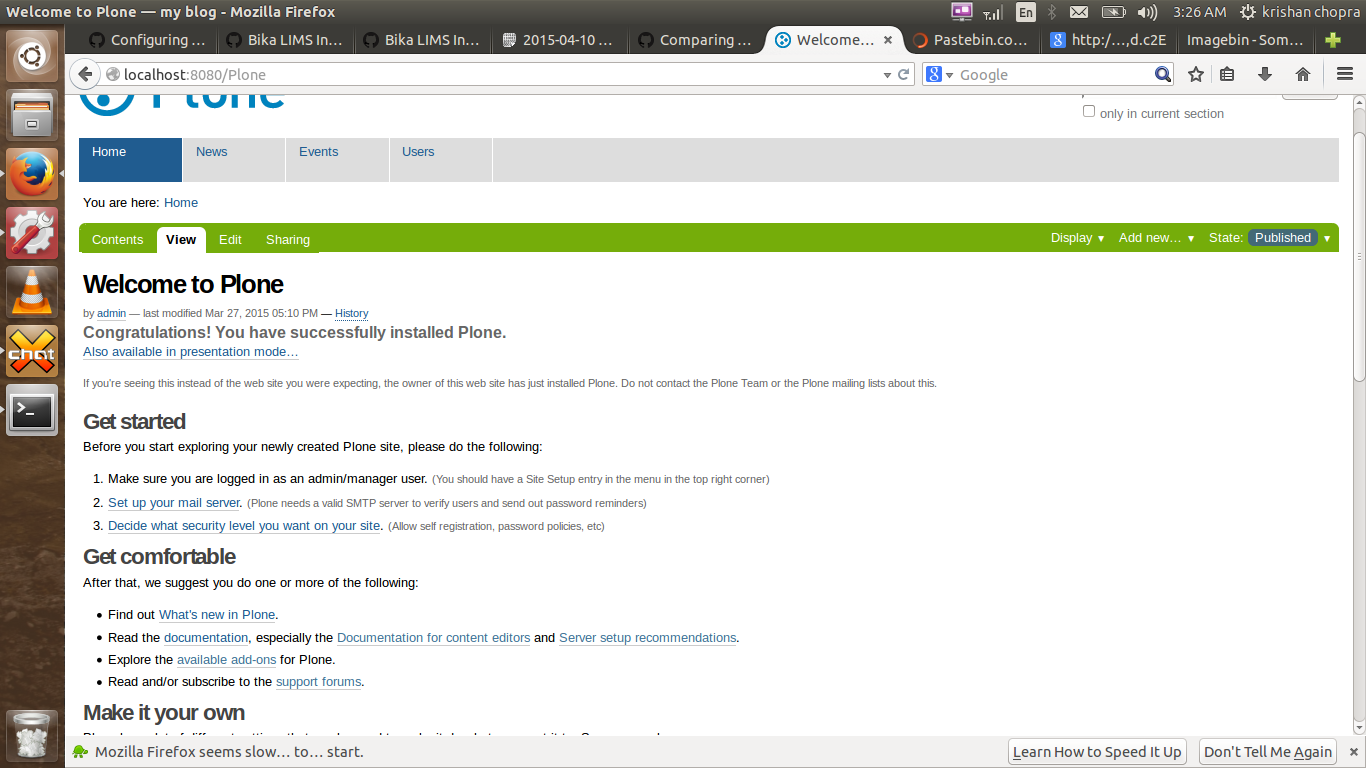Open the 'available add-ons' link
The width and height of the screenshot is (1366, 768).
click(226, 660)
